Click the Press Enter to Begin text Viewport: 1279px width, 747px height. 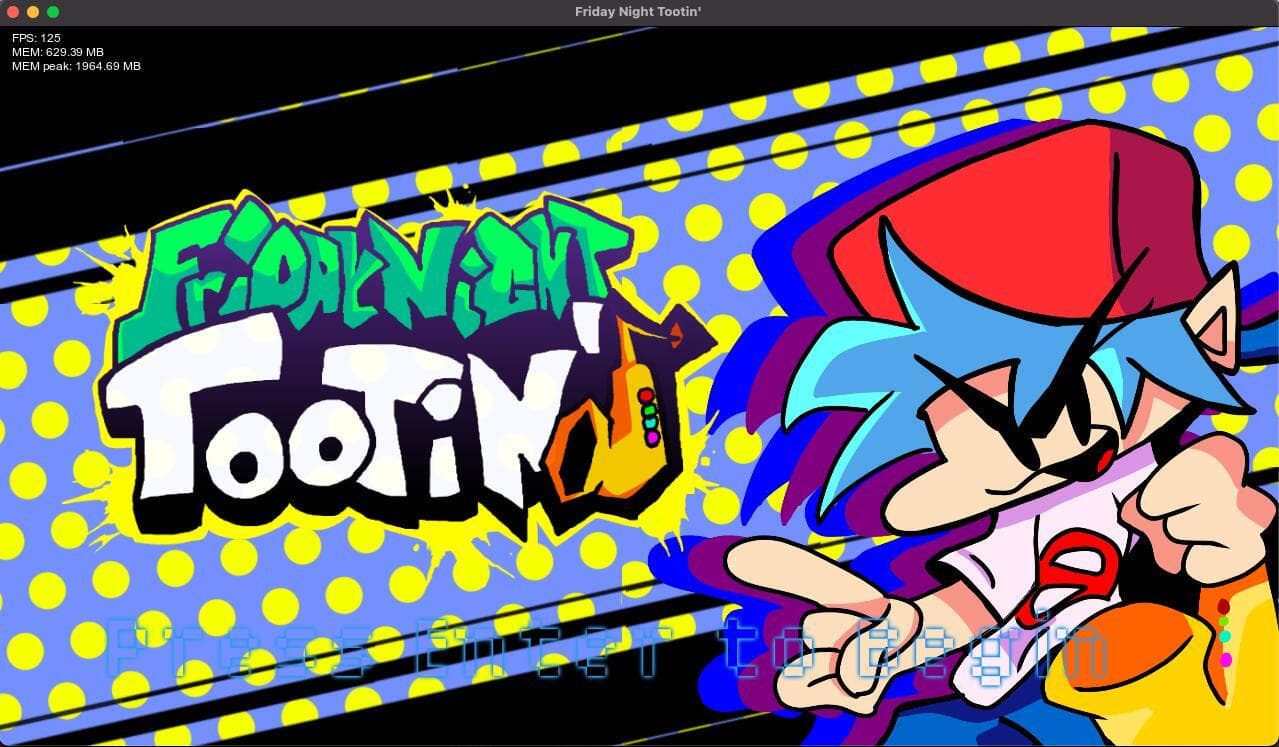point(607,649)
